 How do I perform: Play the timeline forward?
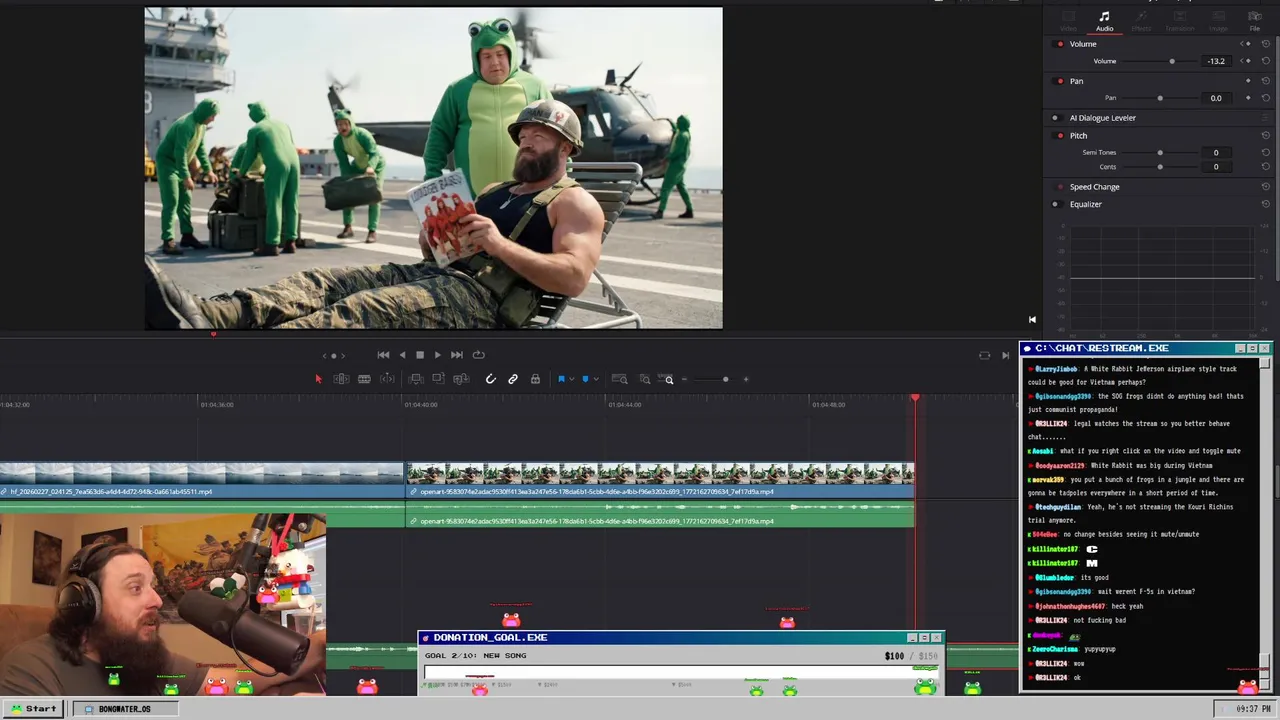(x=438, y=355)
